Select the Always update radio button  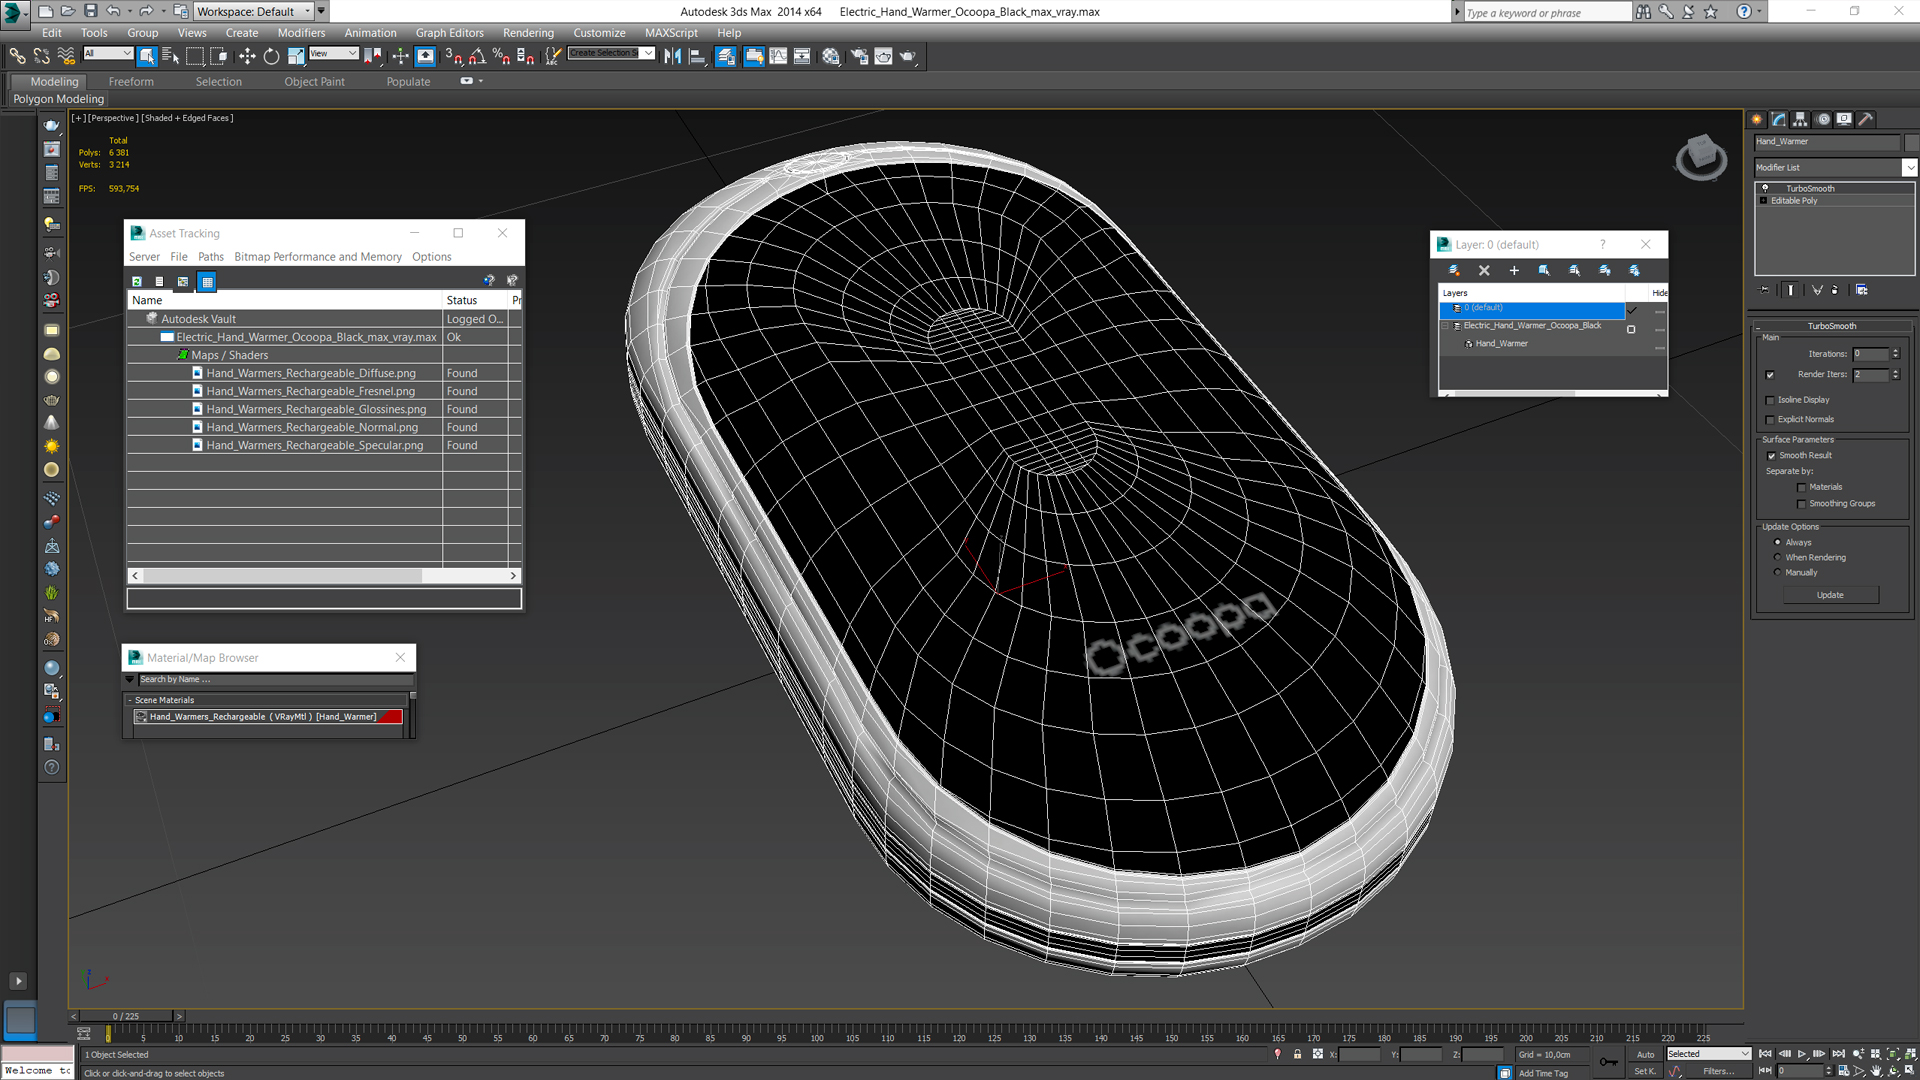(1777, 542)
